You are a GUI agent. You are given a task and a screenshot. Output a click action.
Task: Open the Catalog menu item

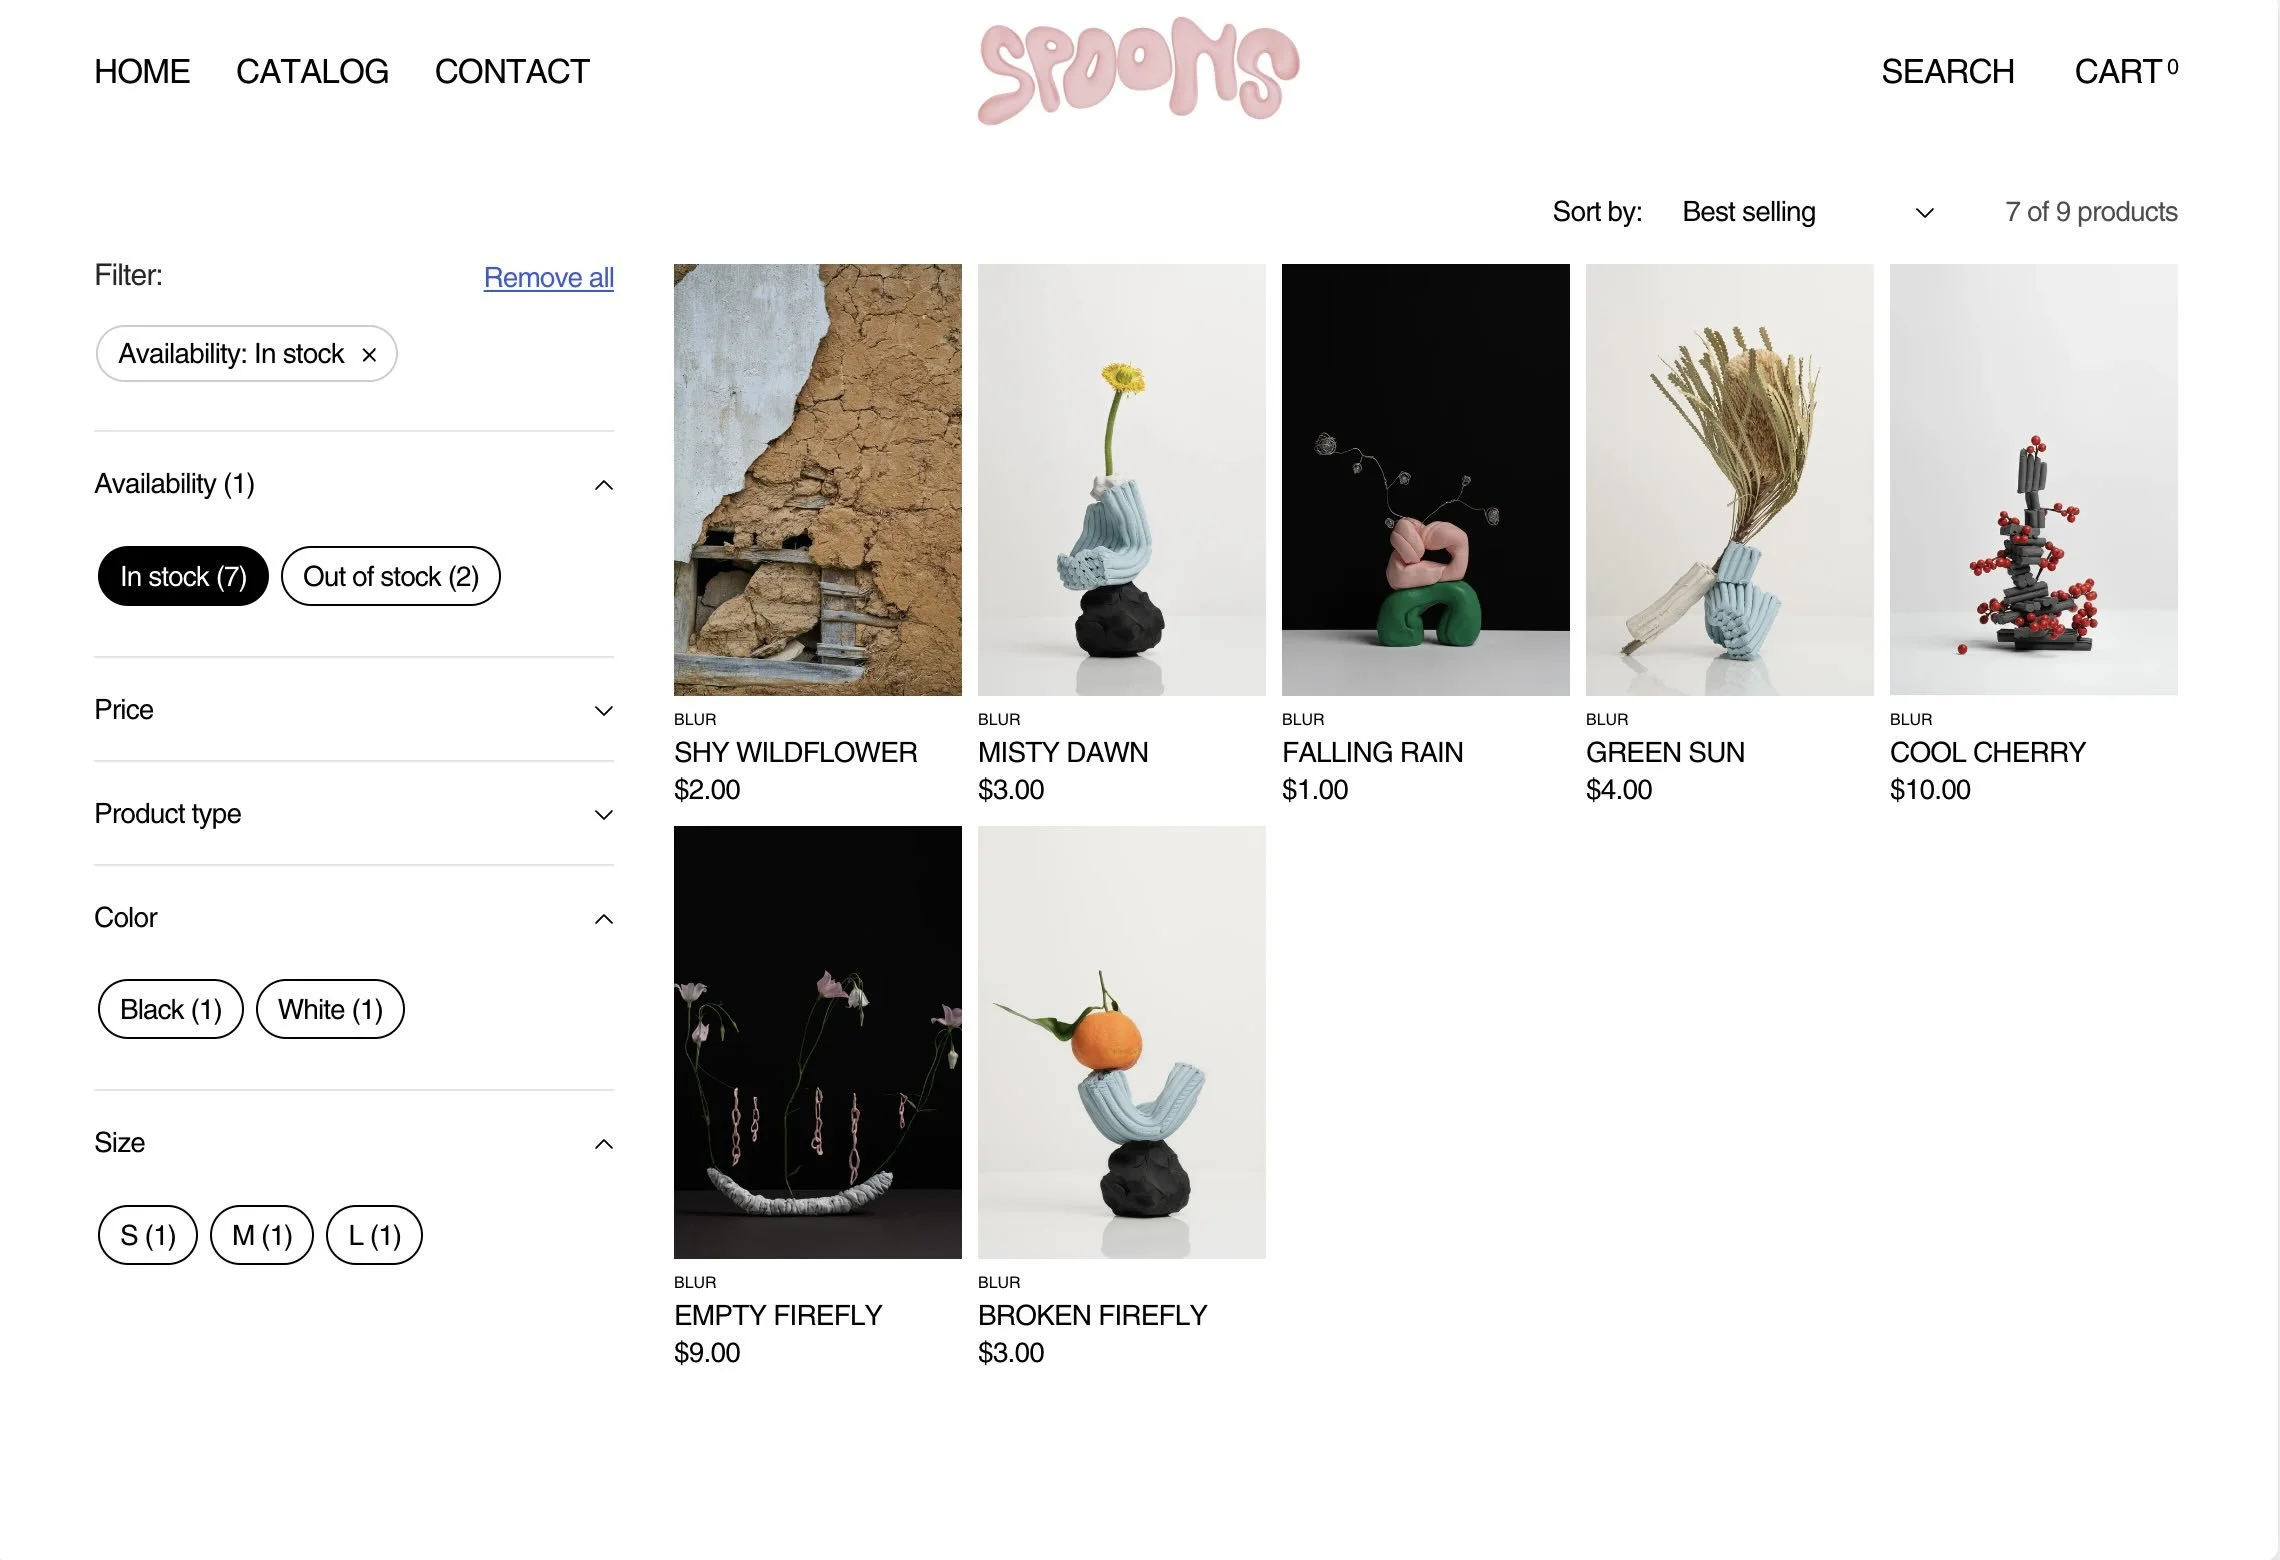(x=312, y=72)
